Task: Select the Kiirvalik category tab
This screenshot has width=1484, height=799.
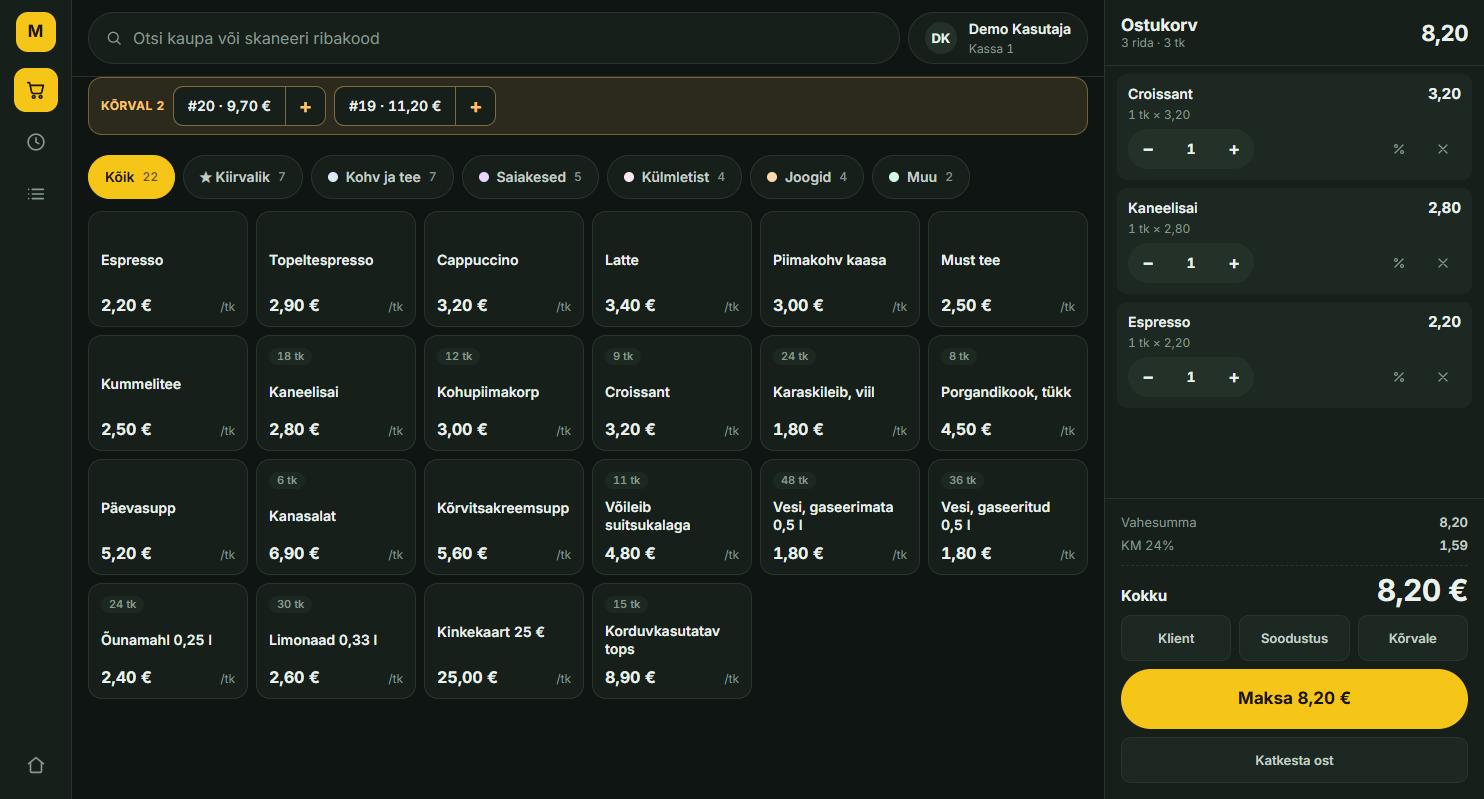Action: 243,177
